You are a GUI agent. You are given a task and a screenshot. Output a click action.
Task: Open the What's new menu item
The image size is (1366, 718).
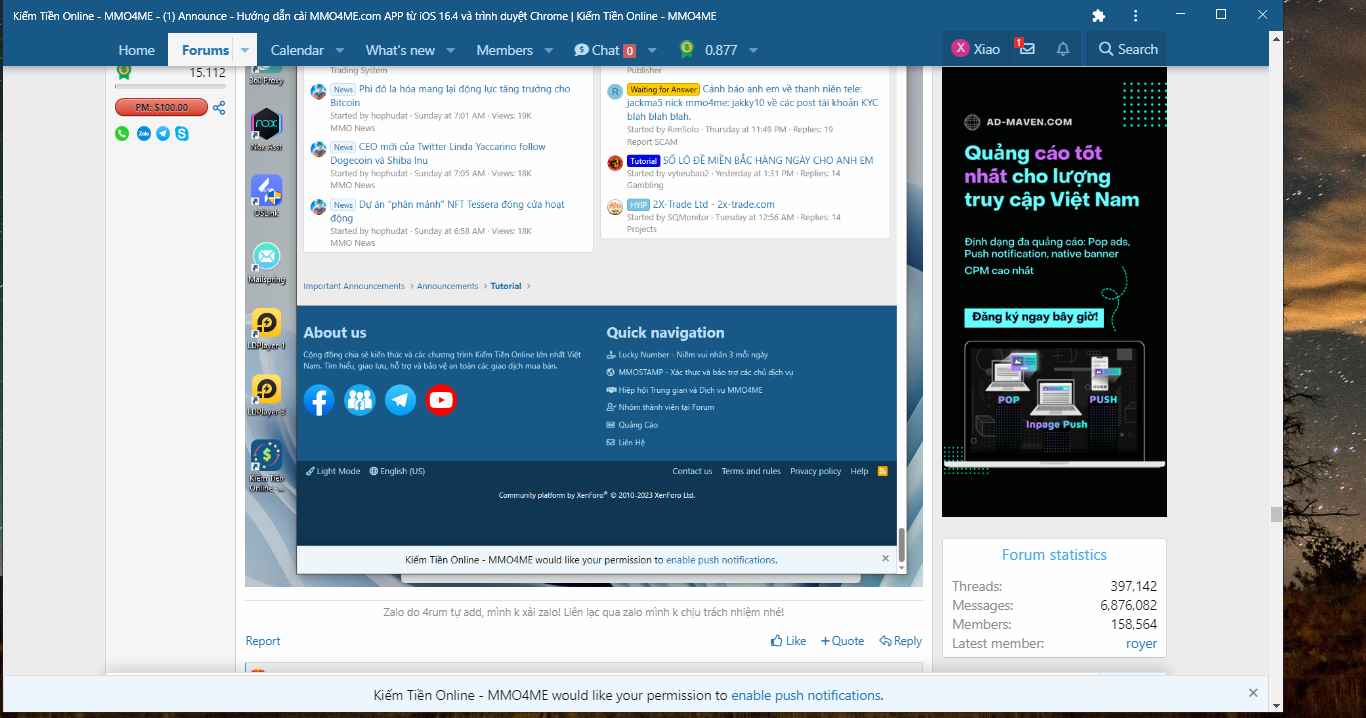pyautogui.click(x=400, y=50)
